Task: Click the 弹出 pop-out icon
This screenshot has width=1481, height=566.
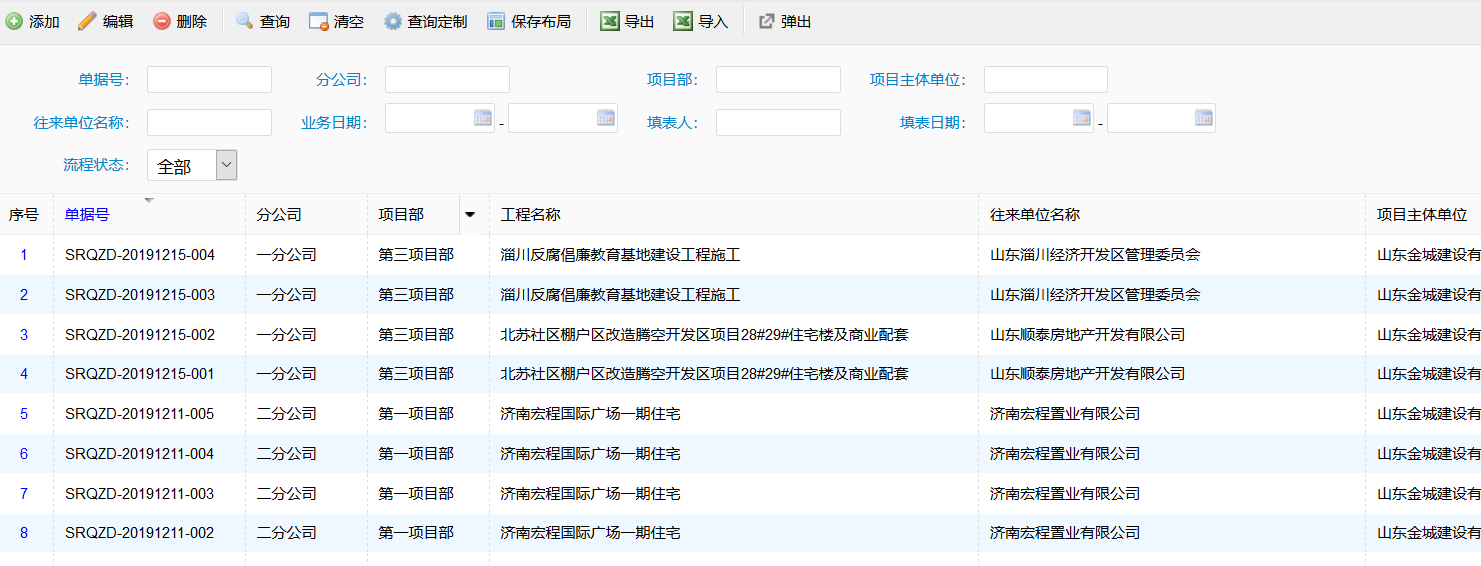Action: [x=766, y=21]
